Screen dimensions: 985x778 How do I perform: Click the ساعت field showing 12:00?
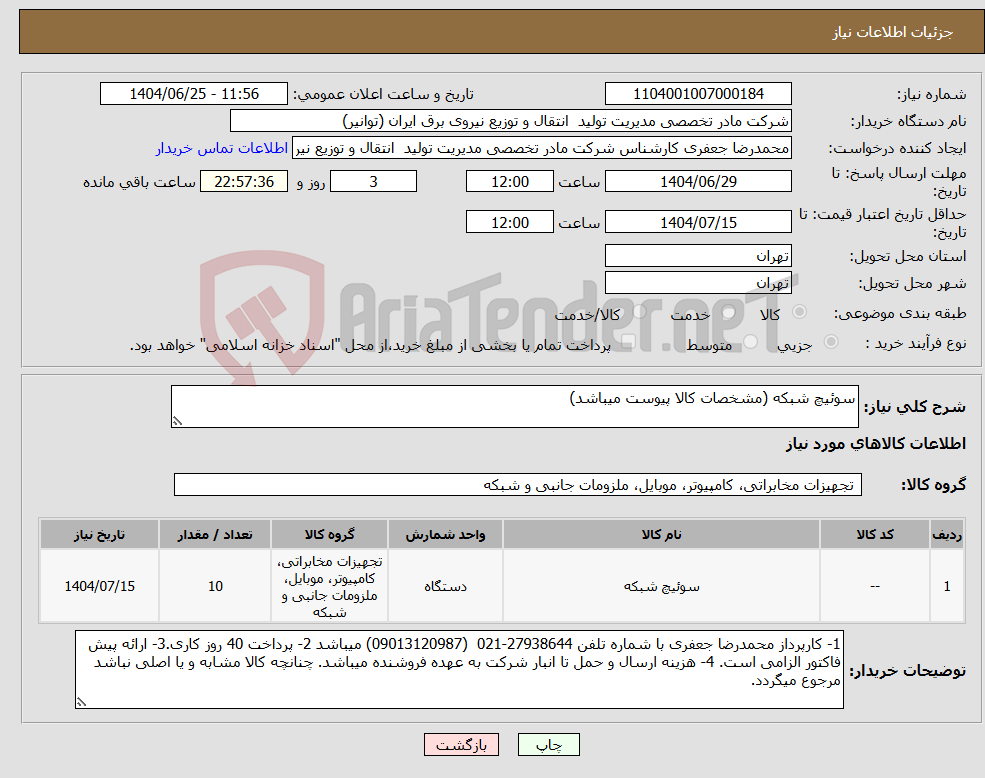point(510,181)
